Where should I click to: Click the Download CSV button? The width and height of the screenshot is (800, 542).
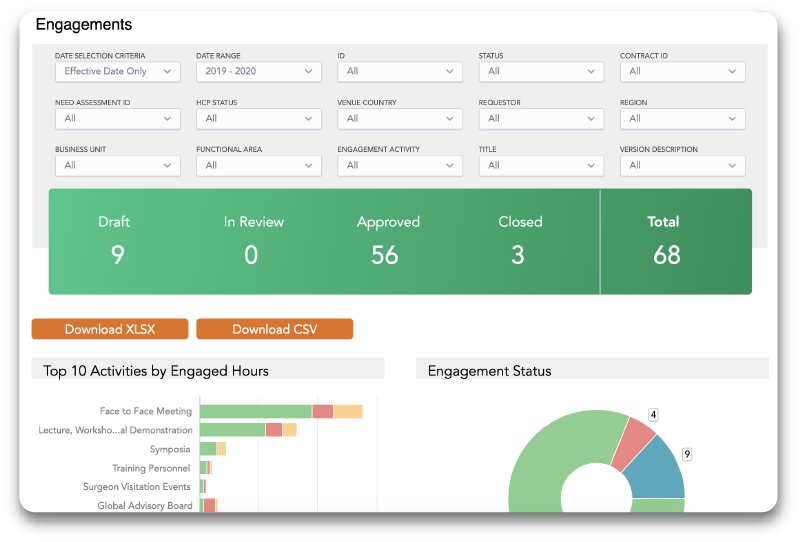pyautogui.click(x=274, y=329)
